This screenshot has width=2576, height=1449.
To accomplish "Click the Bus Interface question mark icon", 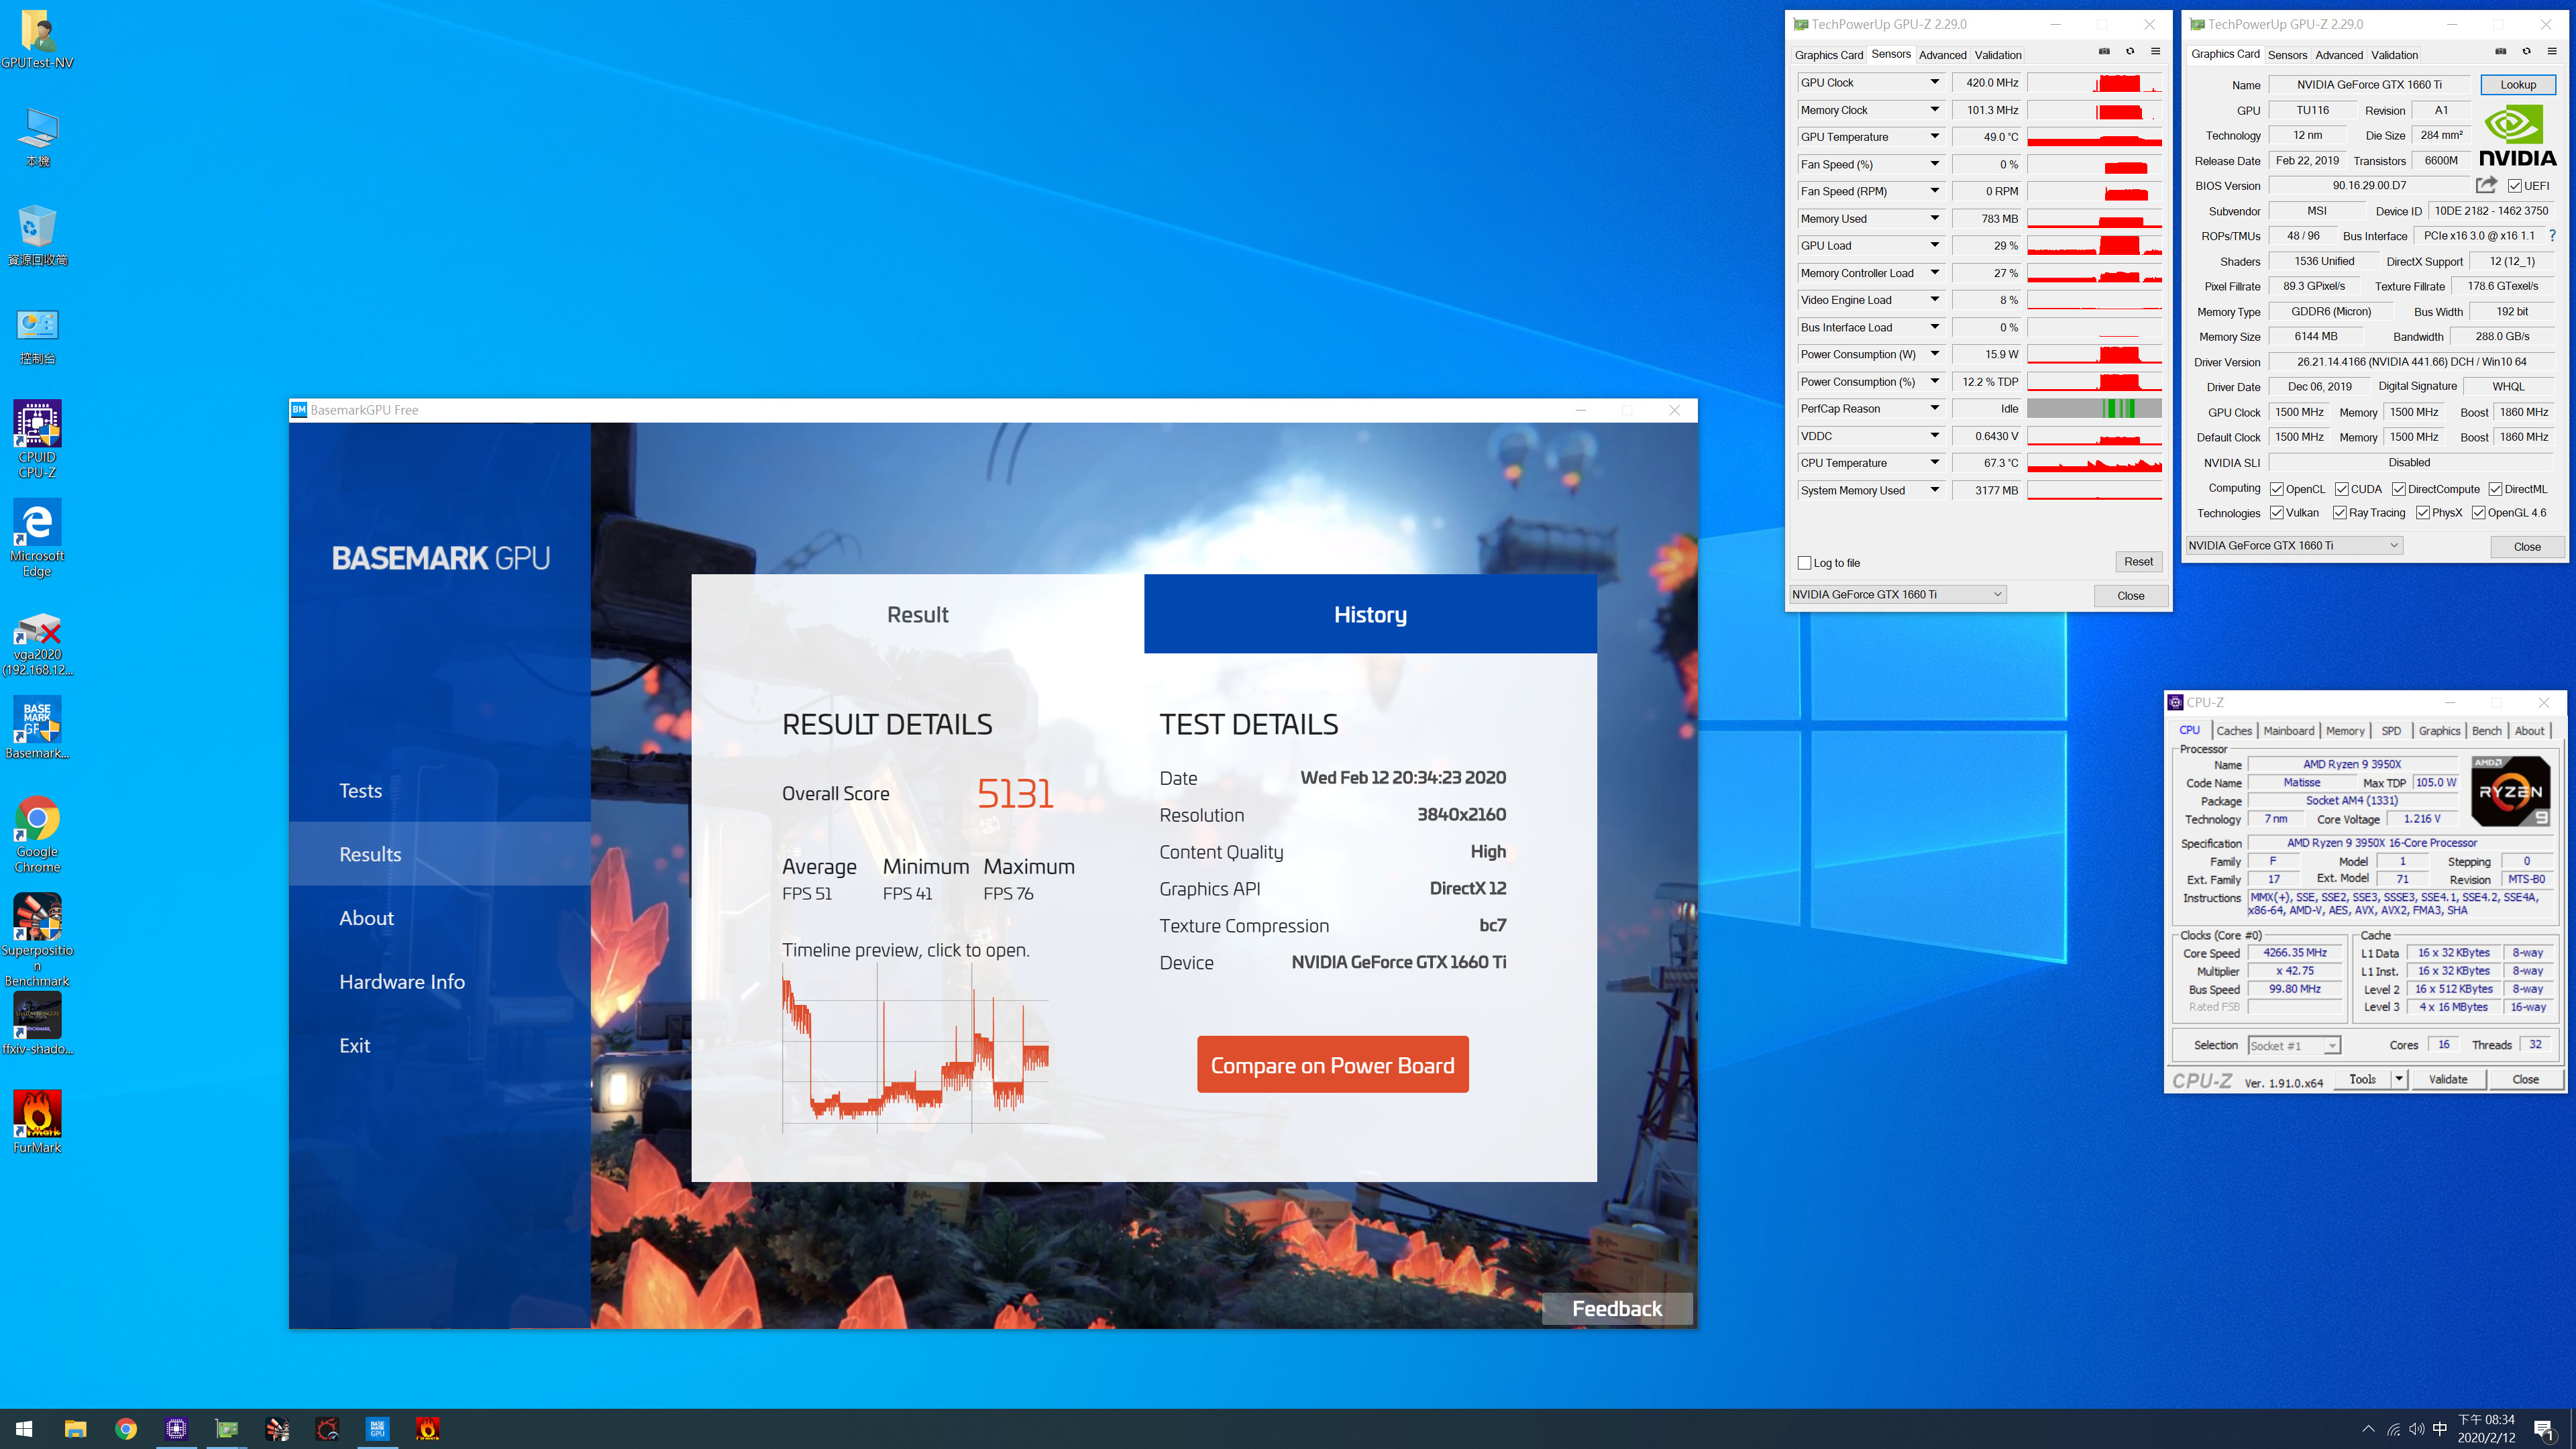I will pos(2552,236).
